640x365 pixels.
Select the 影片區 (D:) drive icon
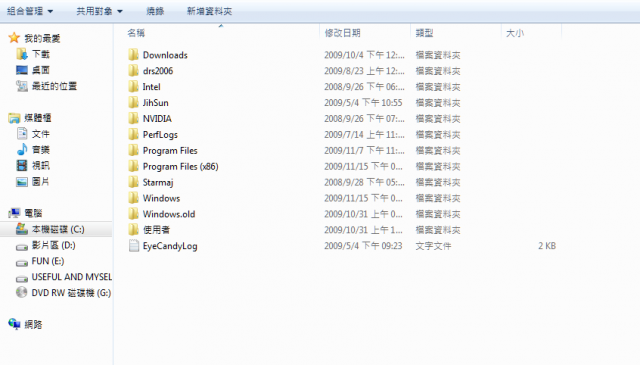(22, 247)
